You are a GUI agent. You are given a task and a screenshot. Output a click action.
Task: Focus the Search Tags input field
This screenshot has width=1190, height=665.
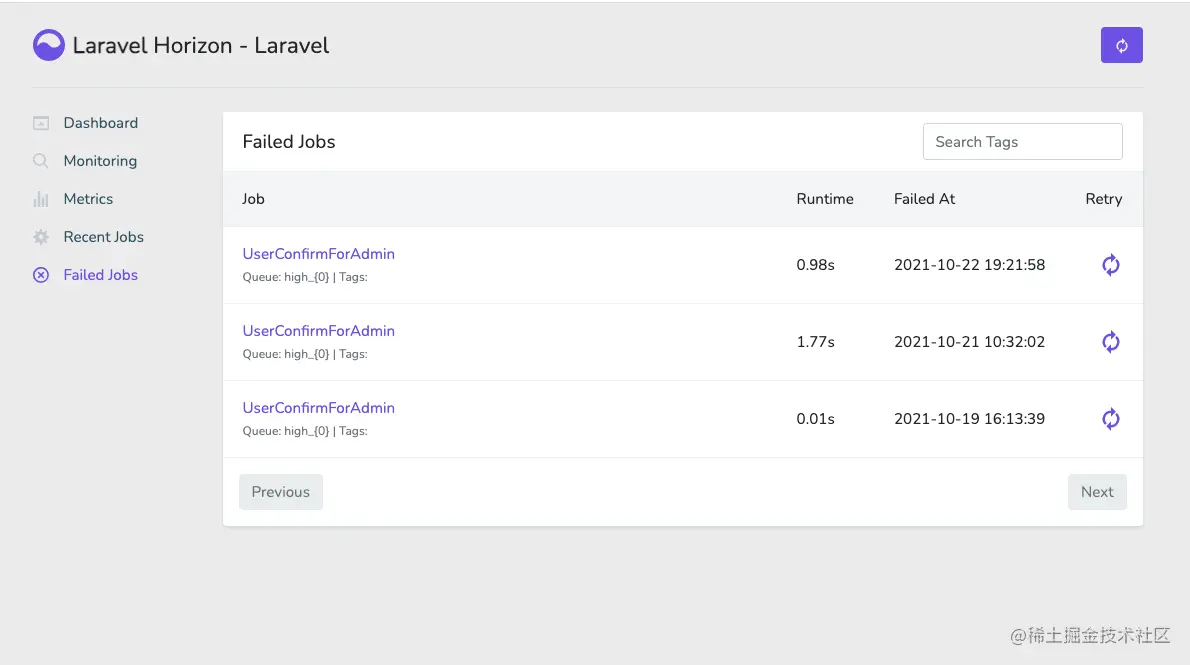[1022, 142]
